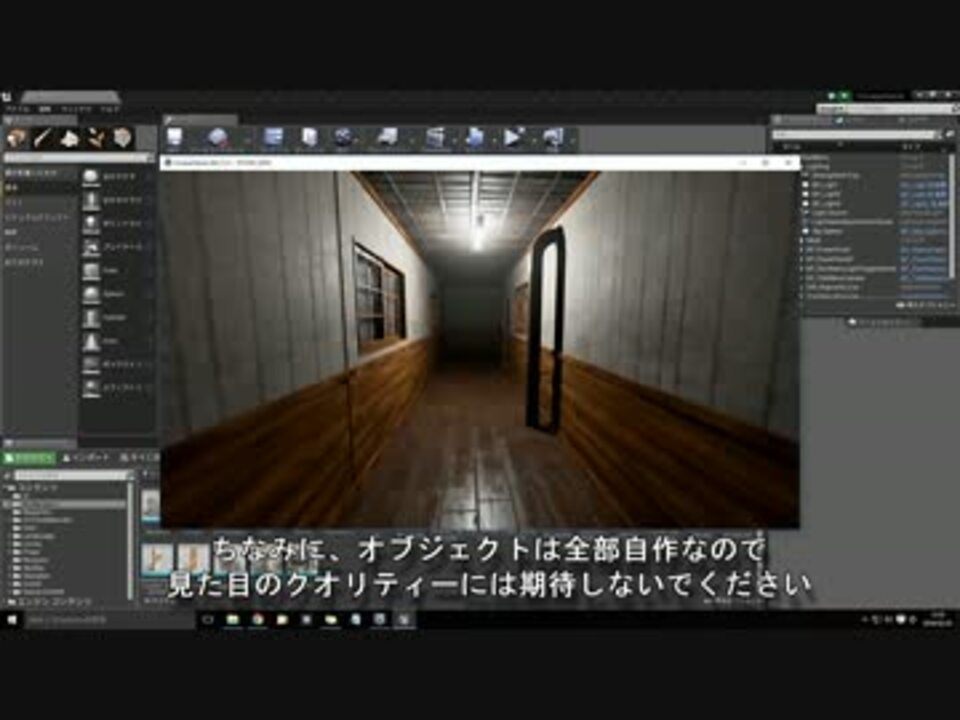Select the ビジュアルエフェクト placement category

[38, 217]
